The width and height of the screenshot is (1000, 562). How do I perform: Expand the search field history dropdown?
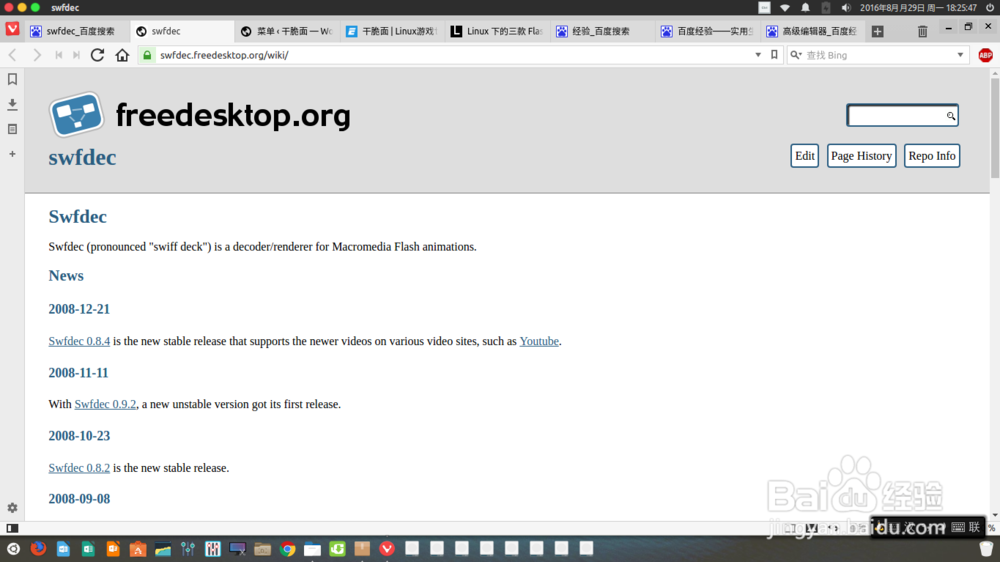click(x=960, y=55)
